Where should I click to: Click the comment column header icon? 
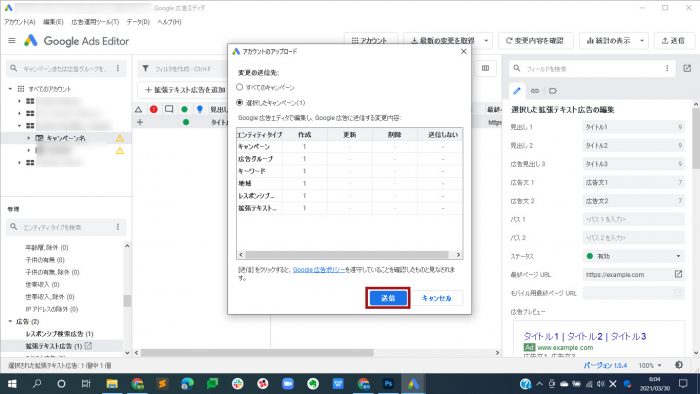[x=169, y=109]
